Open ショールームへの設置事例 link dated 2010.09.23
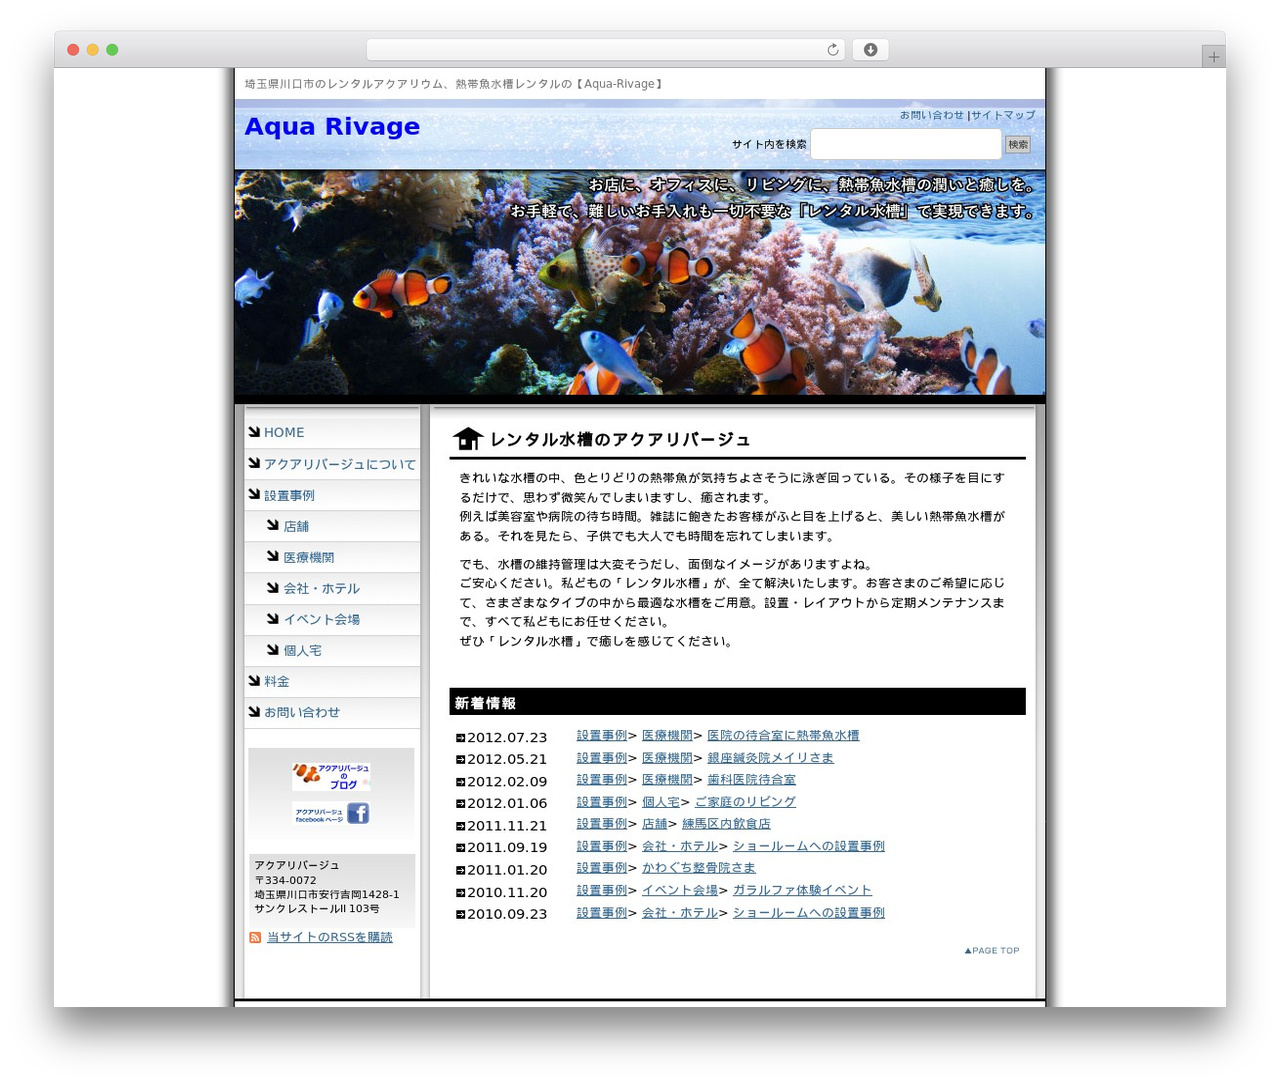1280x1084 pixels. point(809,913)
